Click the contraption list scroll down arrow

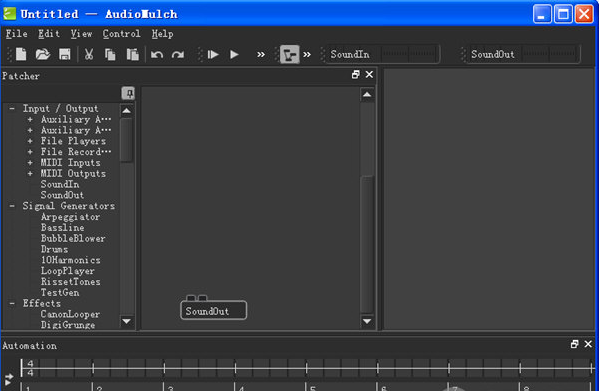click(126, 321)
